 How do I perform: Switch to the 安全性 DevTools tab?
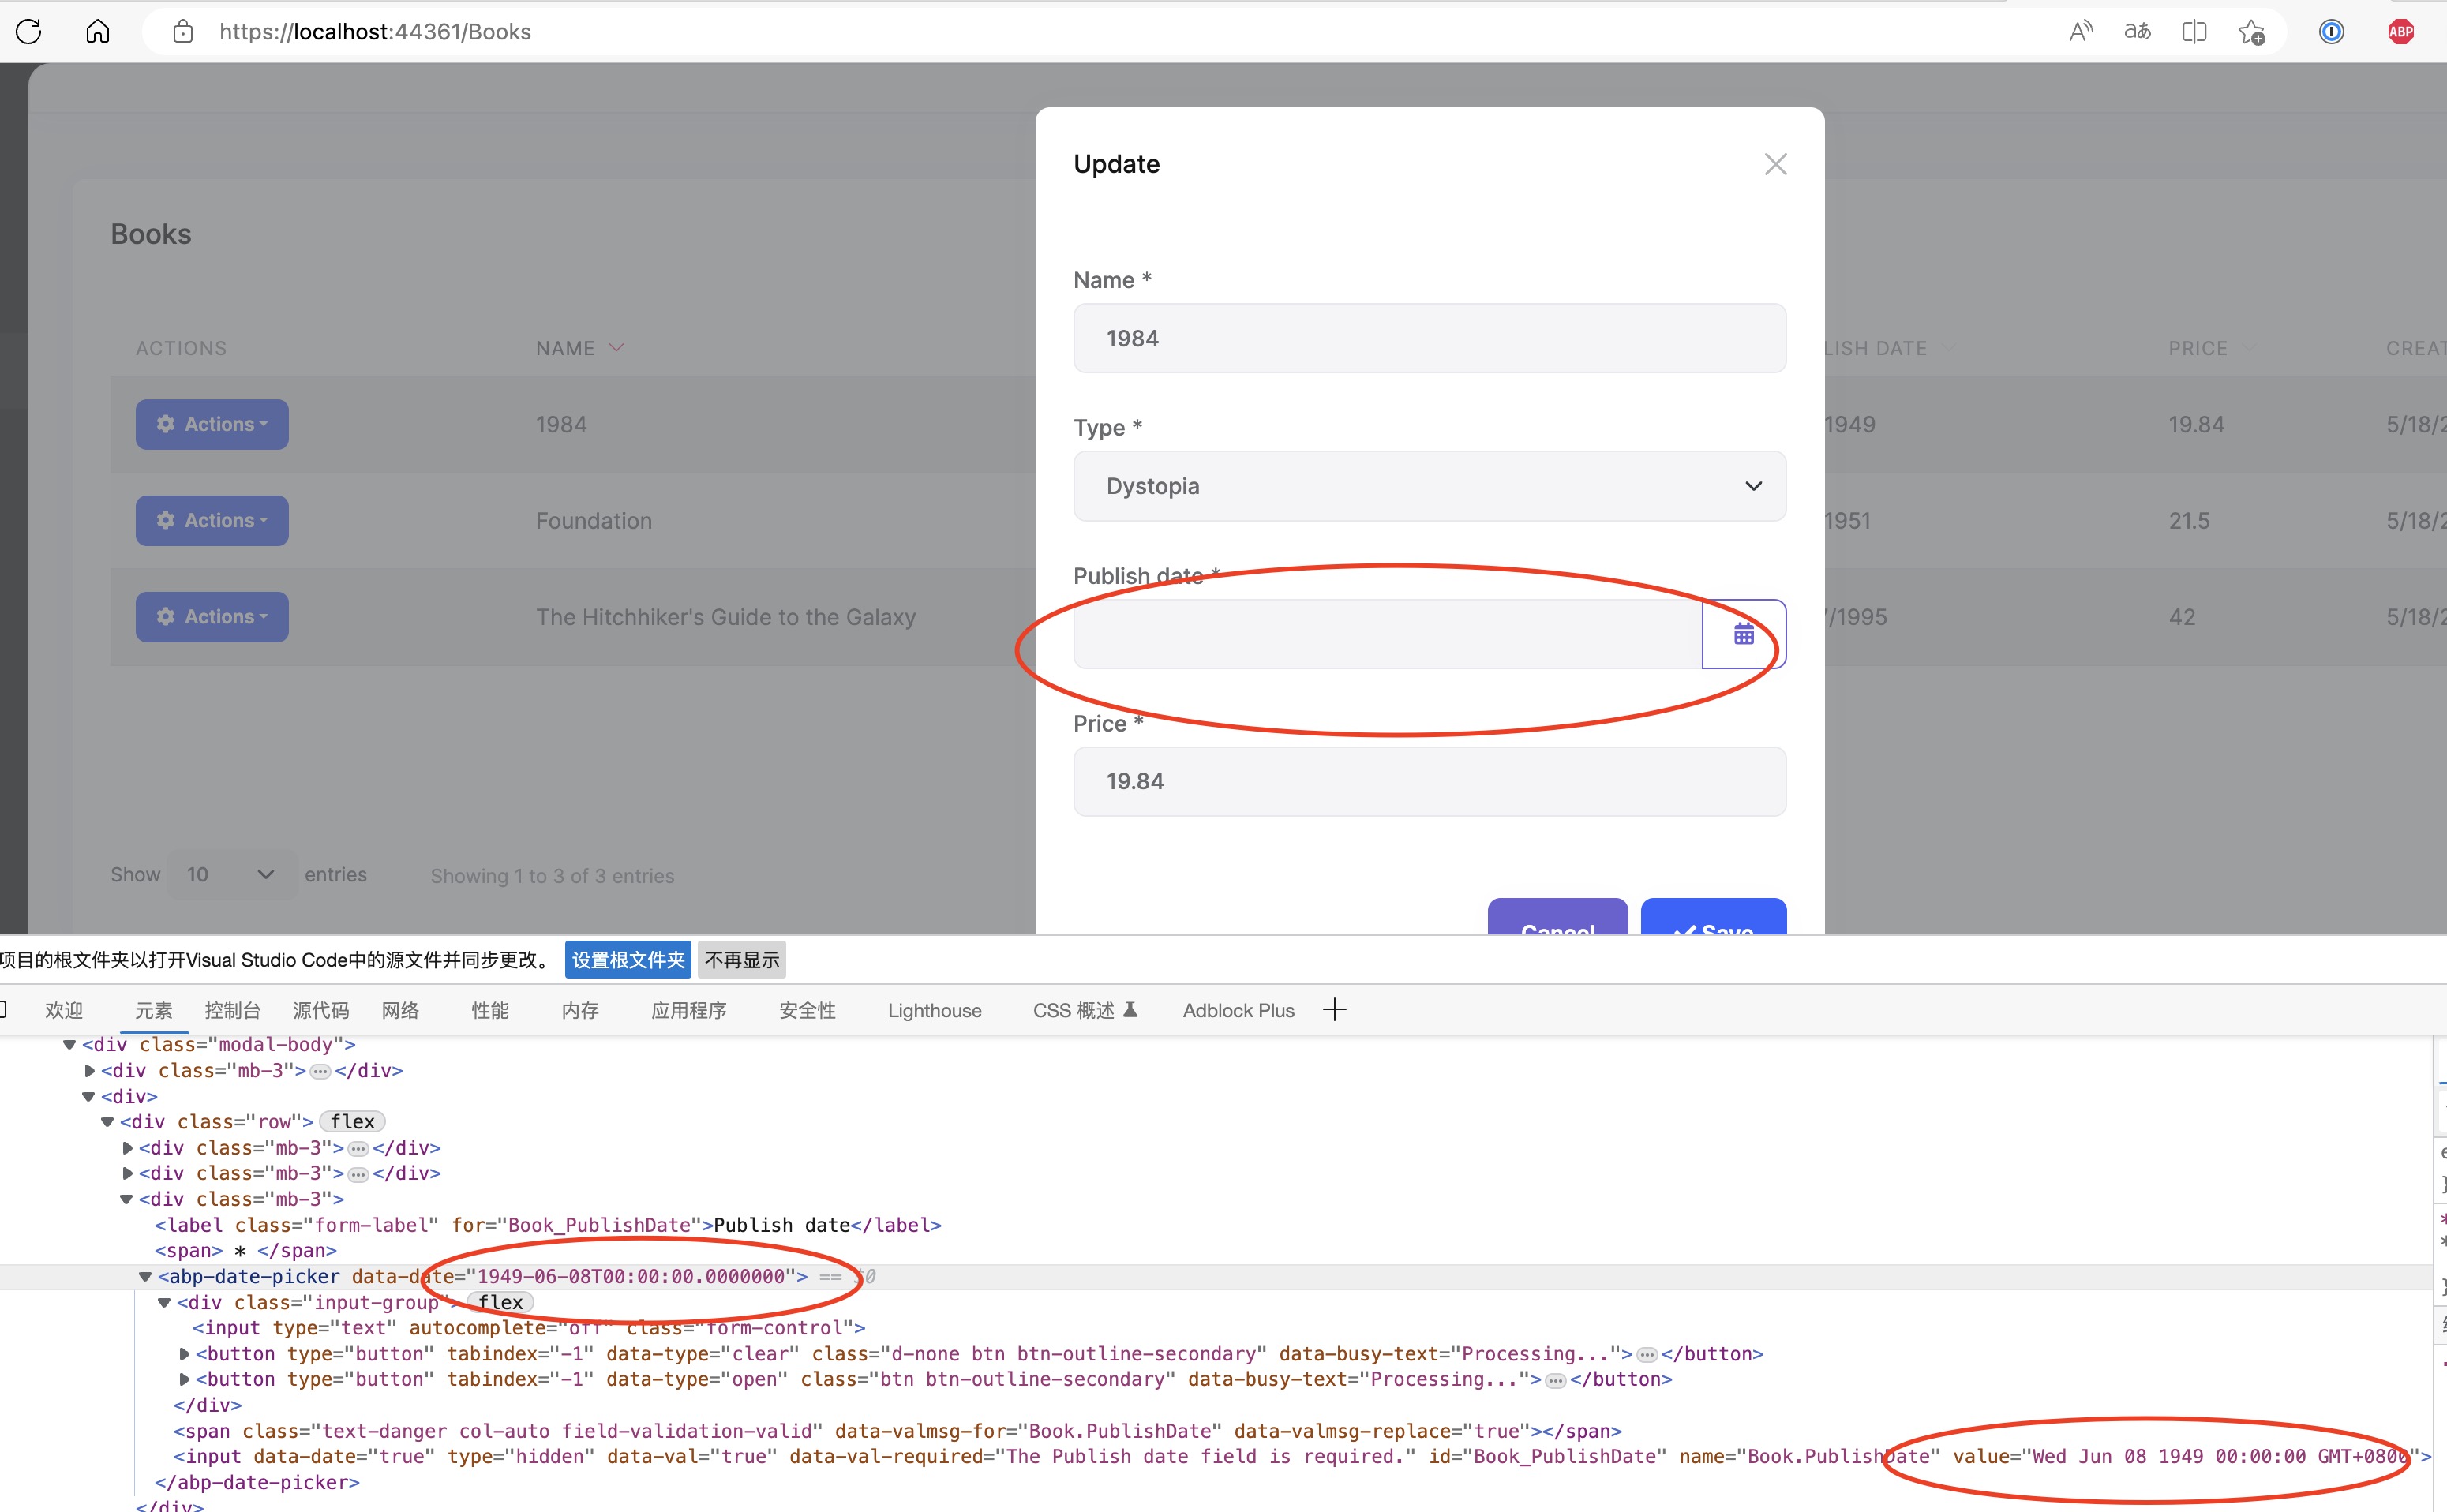click(807, 1010)
